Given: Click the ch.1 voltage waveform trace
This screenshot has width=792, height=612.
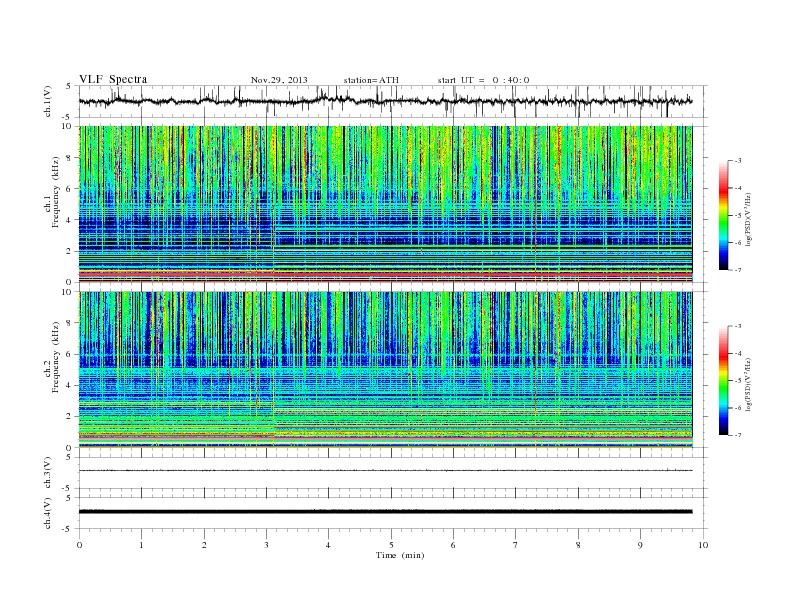Looking at the screenshot, I should tap(385, 101).
